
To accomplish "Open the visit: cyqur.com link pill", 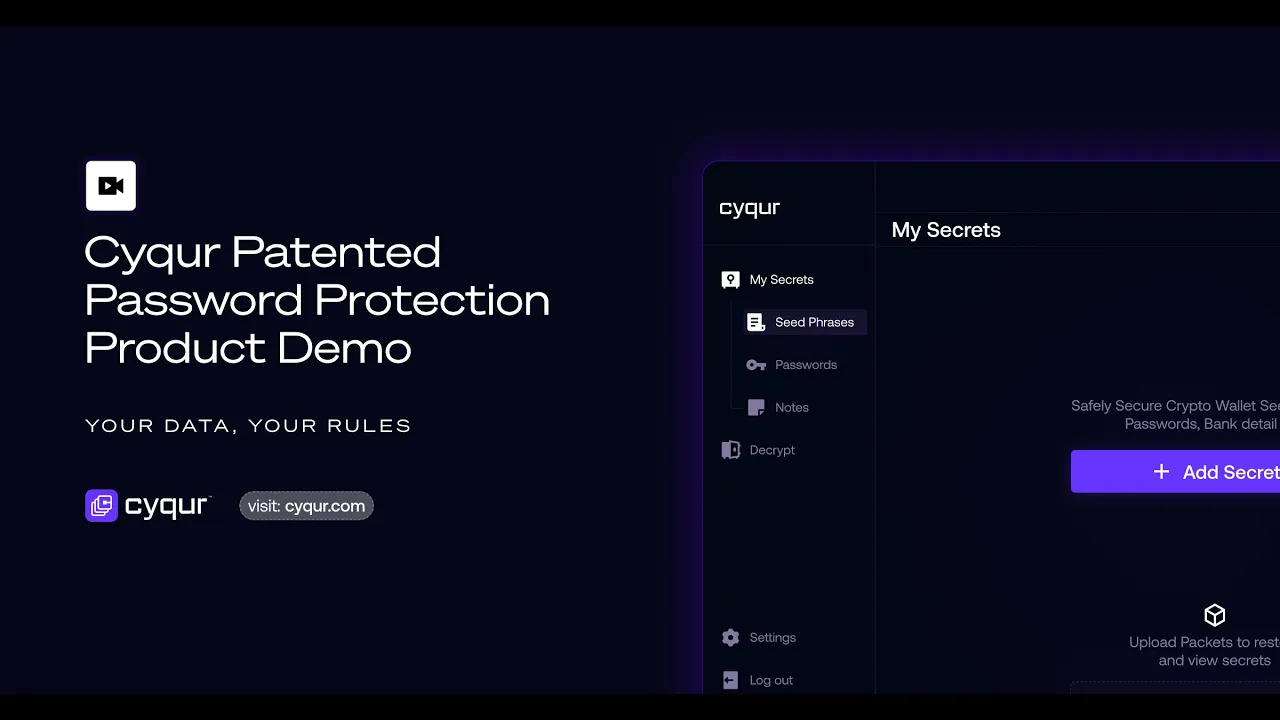I will [x=306, y=506].
